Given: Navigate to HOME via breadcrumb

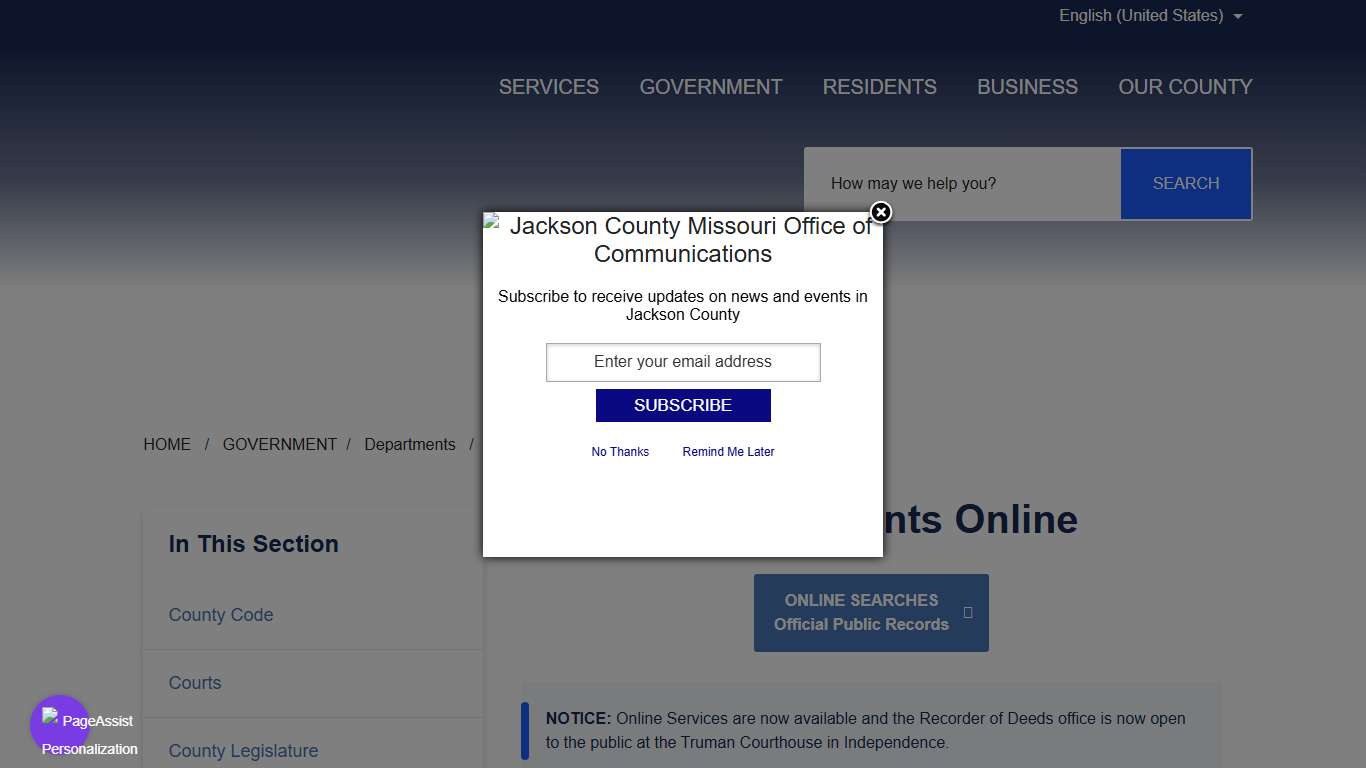Looking at the screenshot, I should 167,444.
